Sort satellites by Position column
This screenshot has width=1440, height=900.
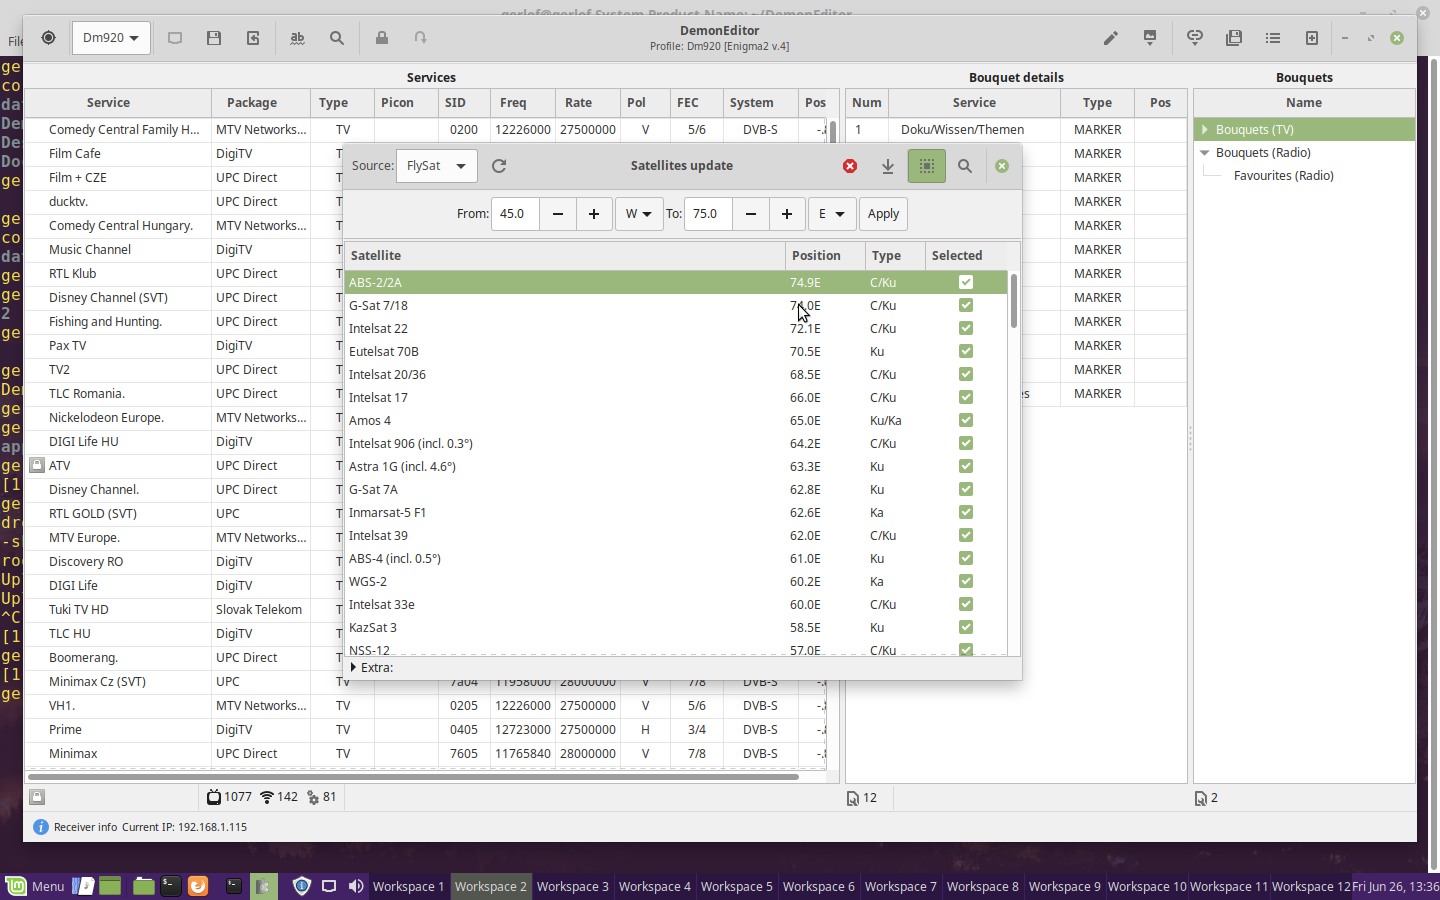(x=825, y=255)
